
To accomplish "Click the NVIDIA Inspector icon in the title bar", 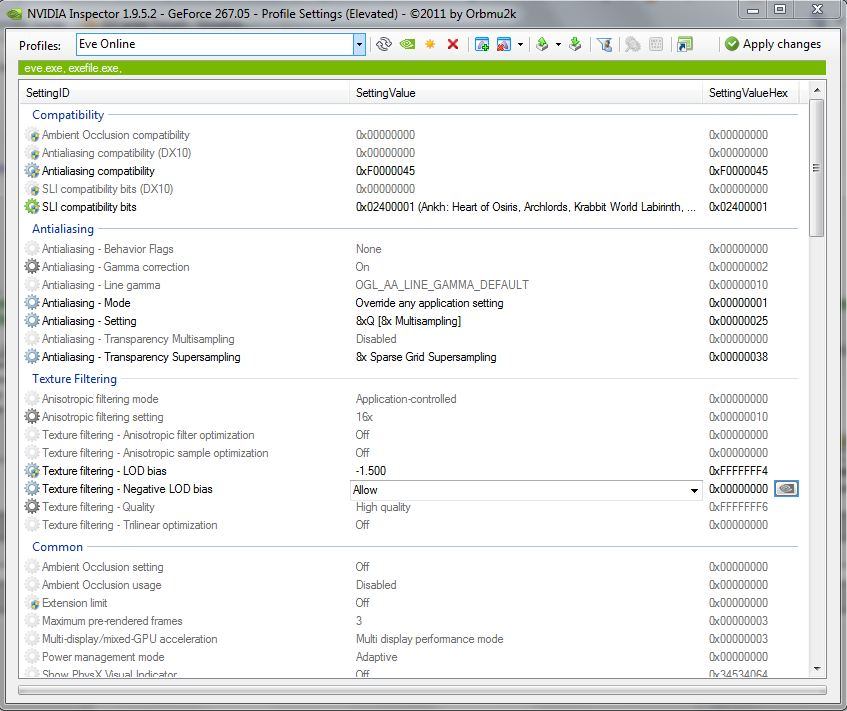I will (x=15, y=14).
